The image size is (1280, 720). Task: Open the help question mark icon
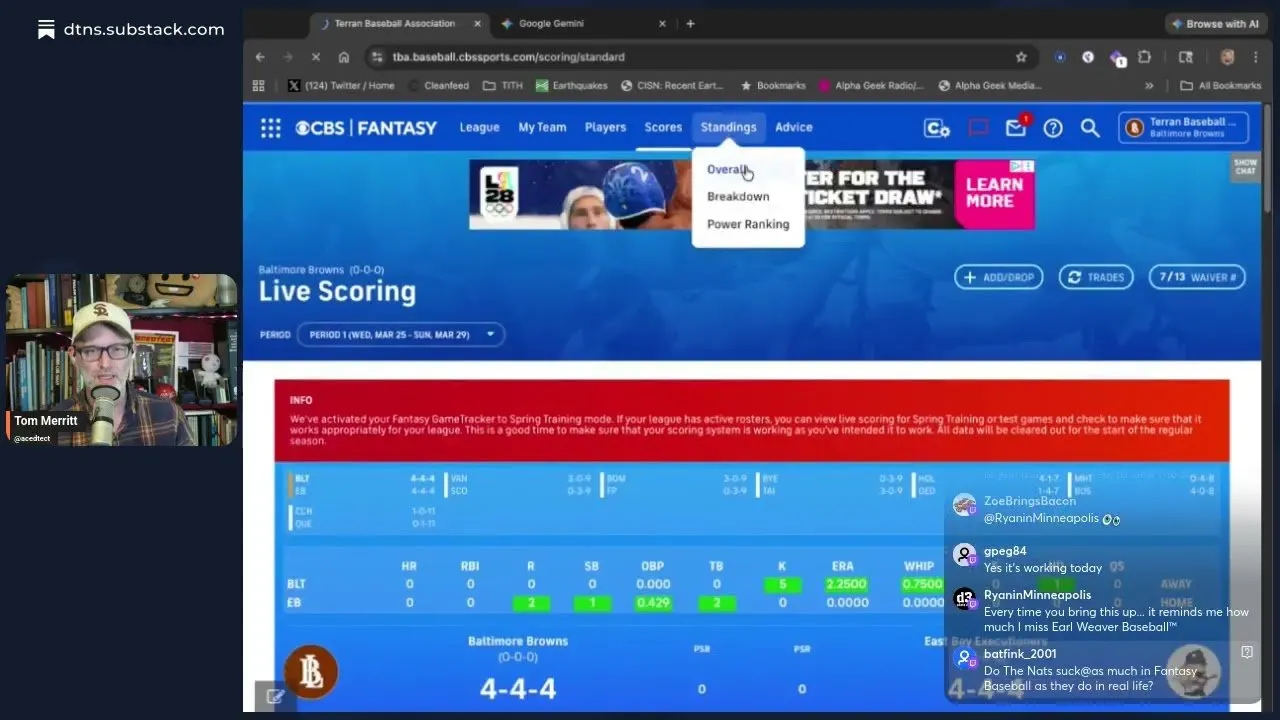pos(1053,128)
